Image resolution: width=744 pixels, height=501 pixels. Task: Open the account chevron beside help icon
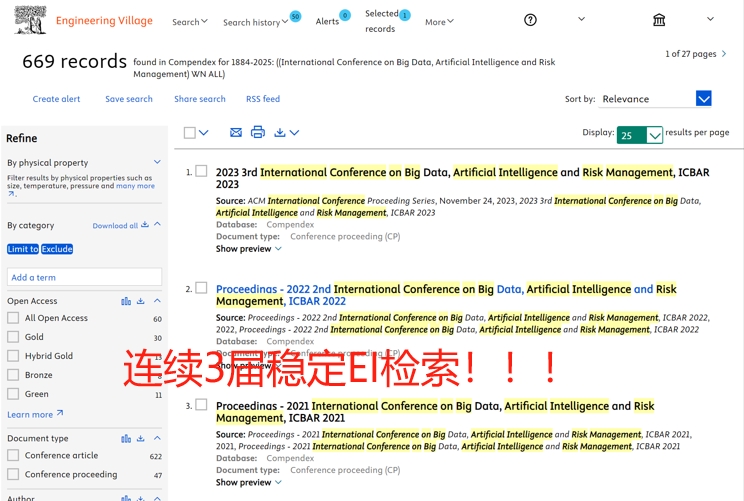pos(581,19)
